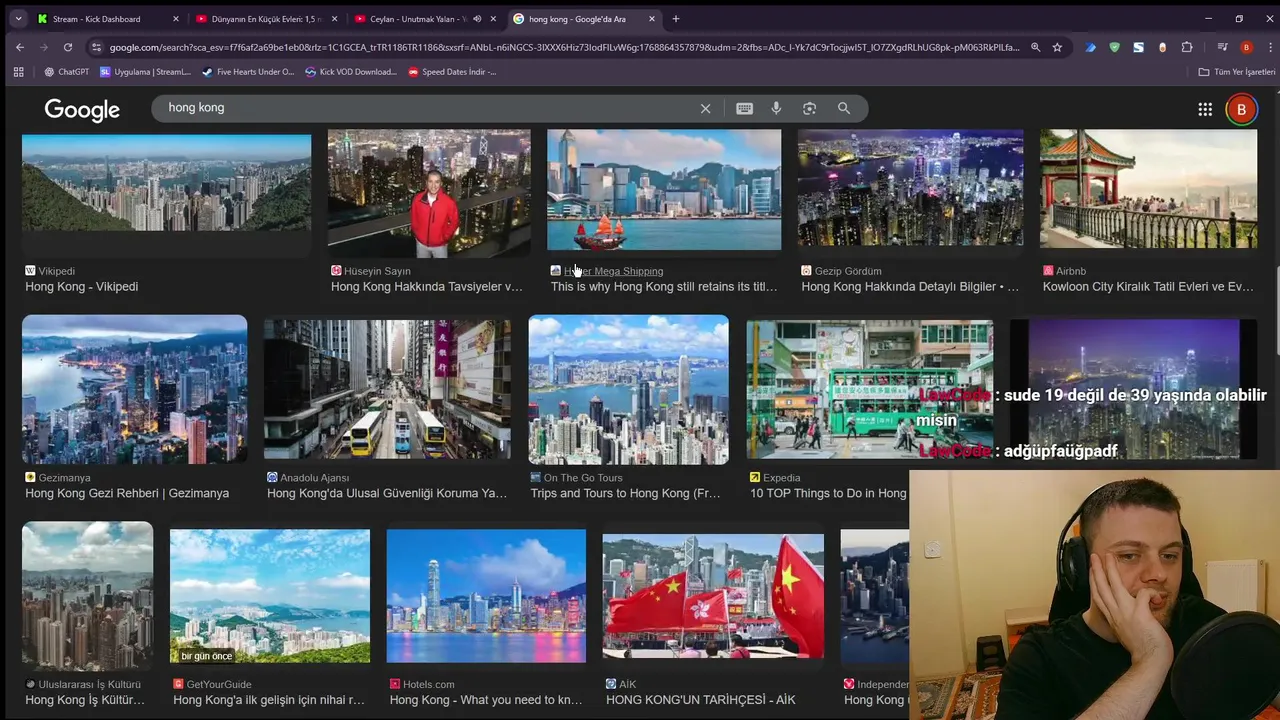
Task: View site information in address bar
Action: (96, 47)
